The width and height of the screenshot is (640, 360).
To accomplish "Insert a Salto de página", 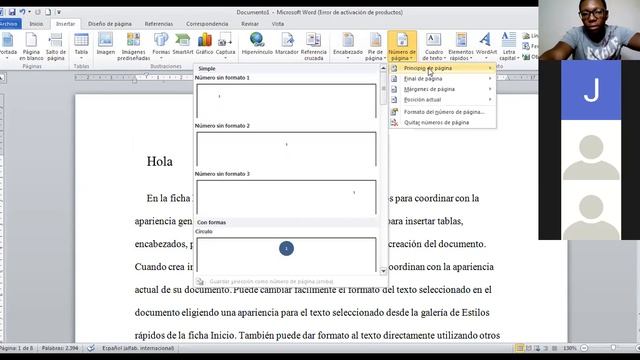I will [56, 46].
